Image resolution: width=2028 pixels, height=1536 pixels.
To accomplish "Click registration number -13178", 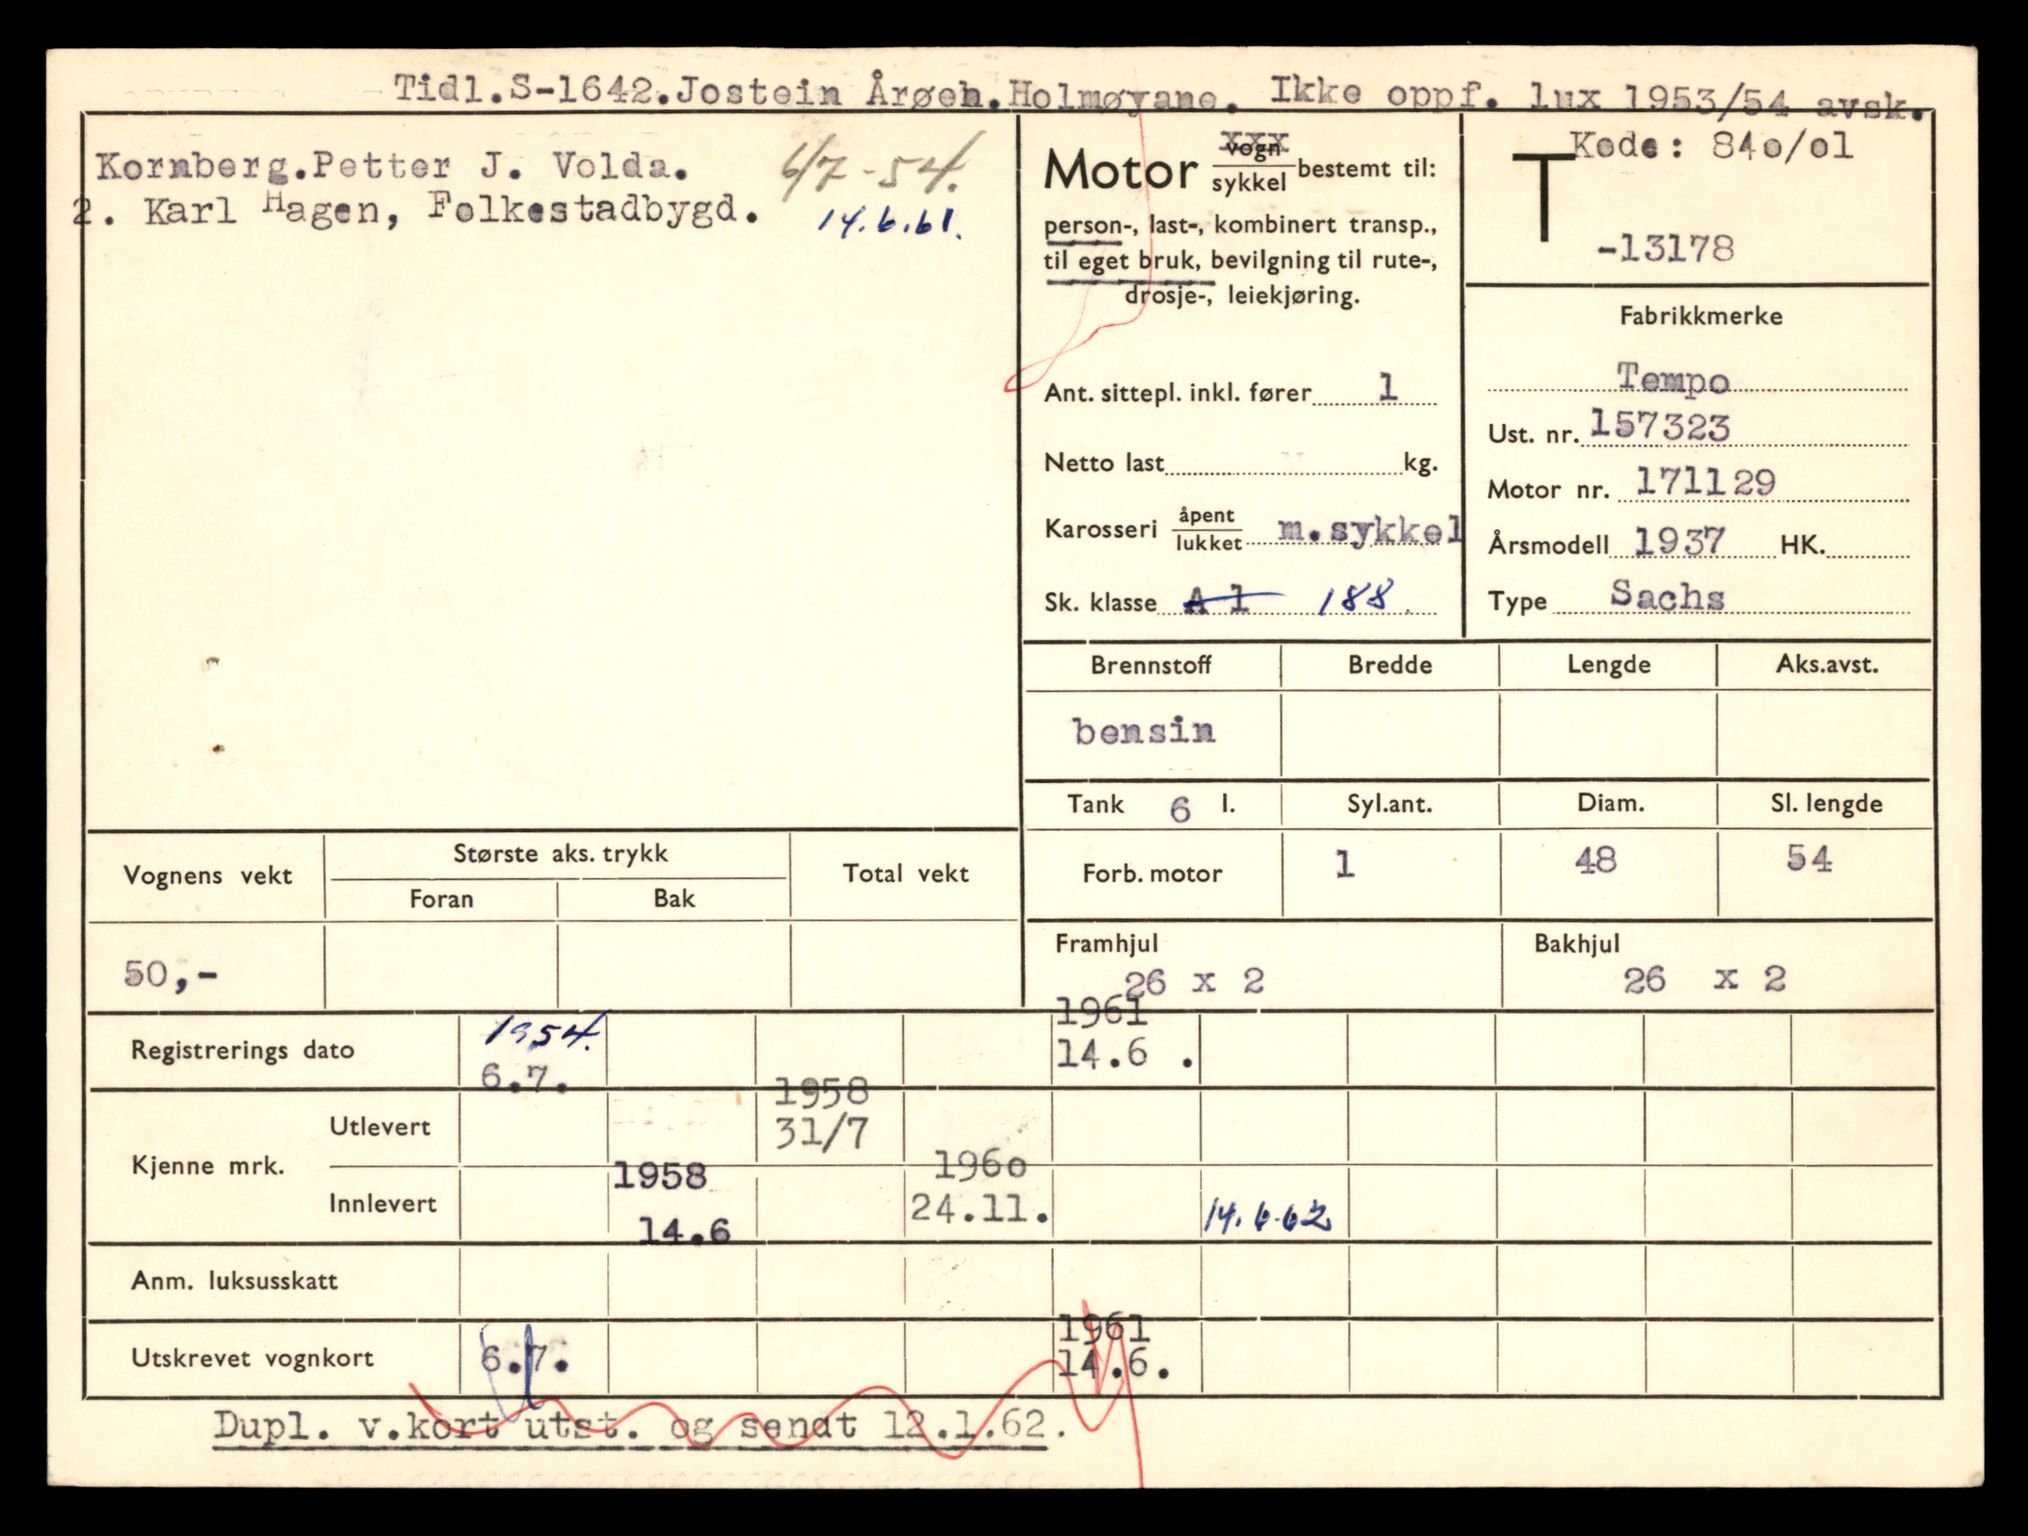I will coord(1665,248).
